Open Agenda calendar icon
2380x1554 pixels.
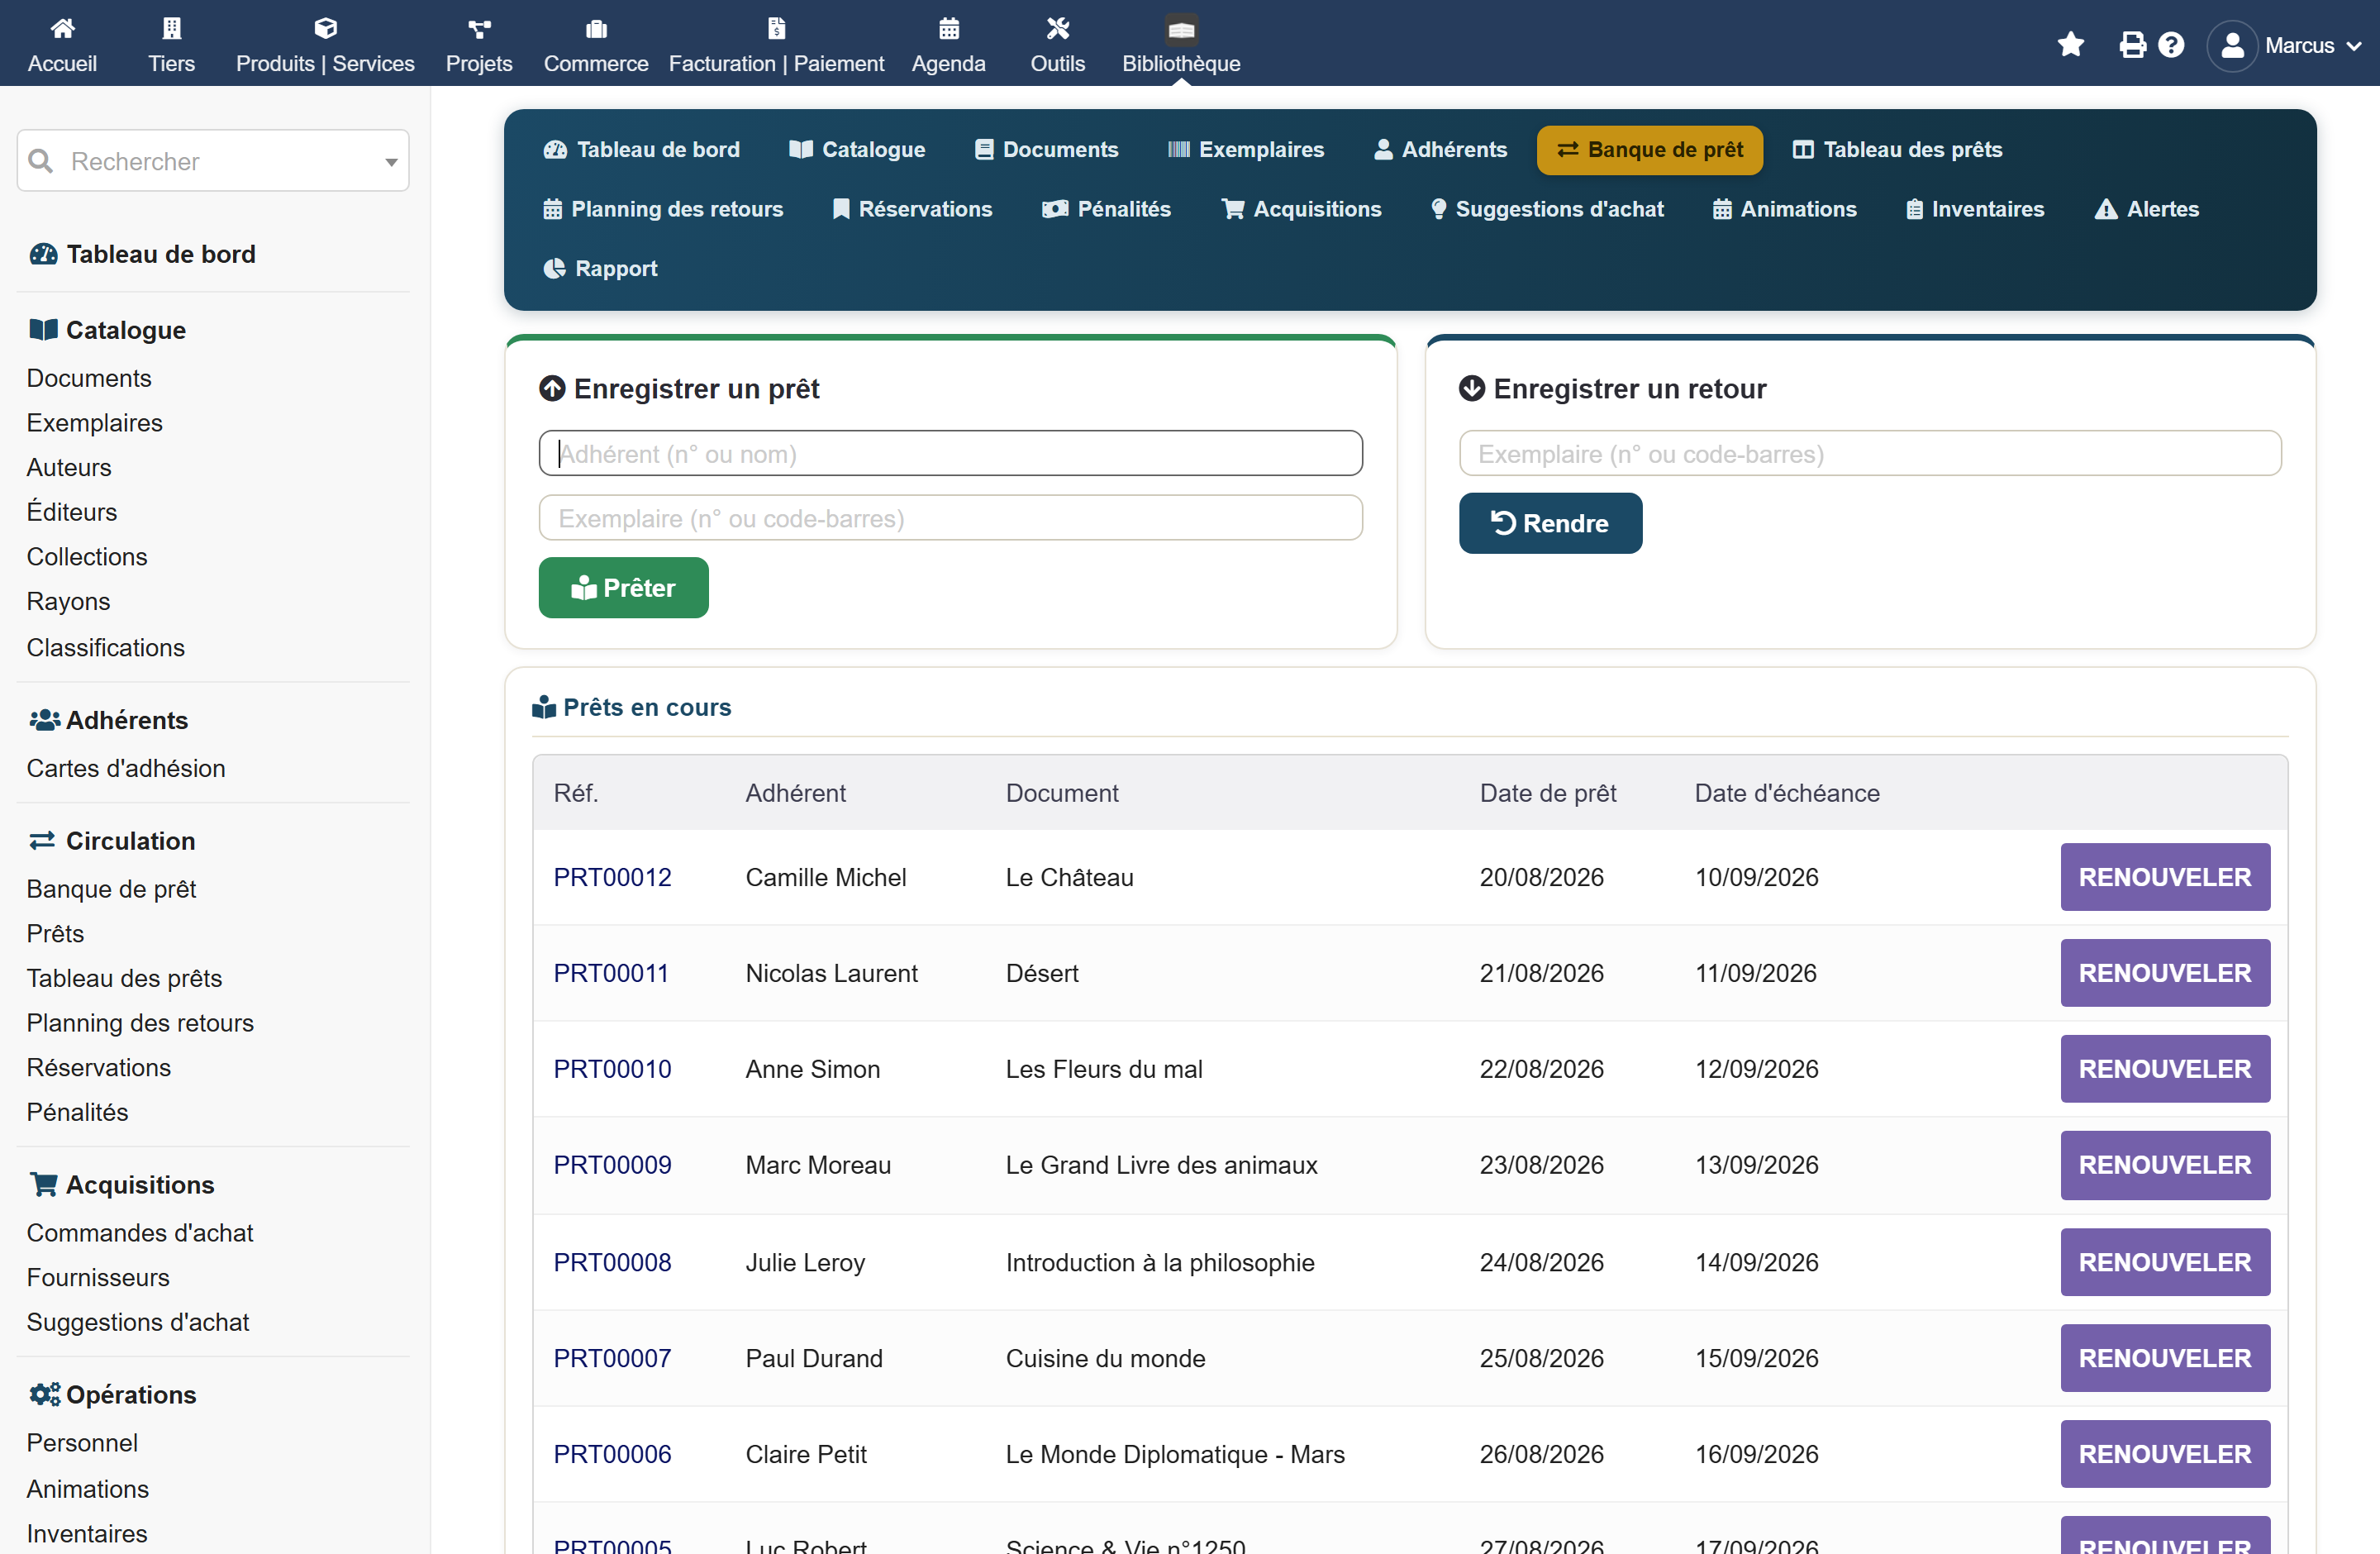[x=948, y=29]
